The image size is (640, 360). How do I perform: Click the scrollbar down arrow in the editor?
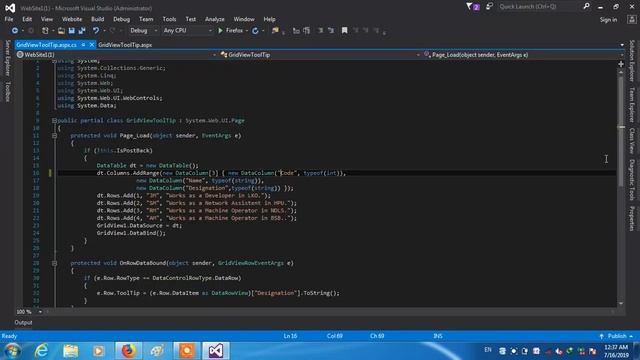point(621,303)
